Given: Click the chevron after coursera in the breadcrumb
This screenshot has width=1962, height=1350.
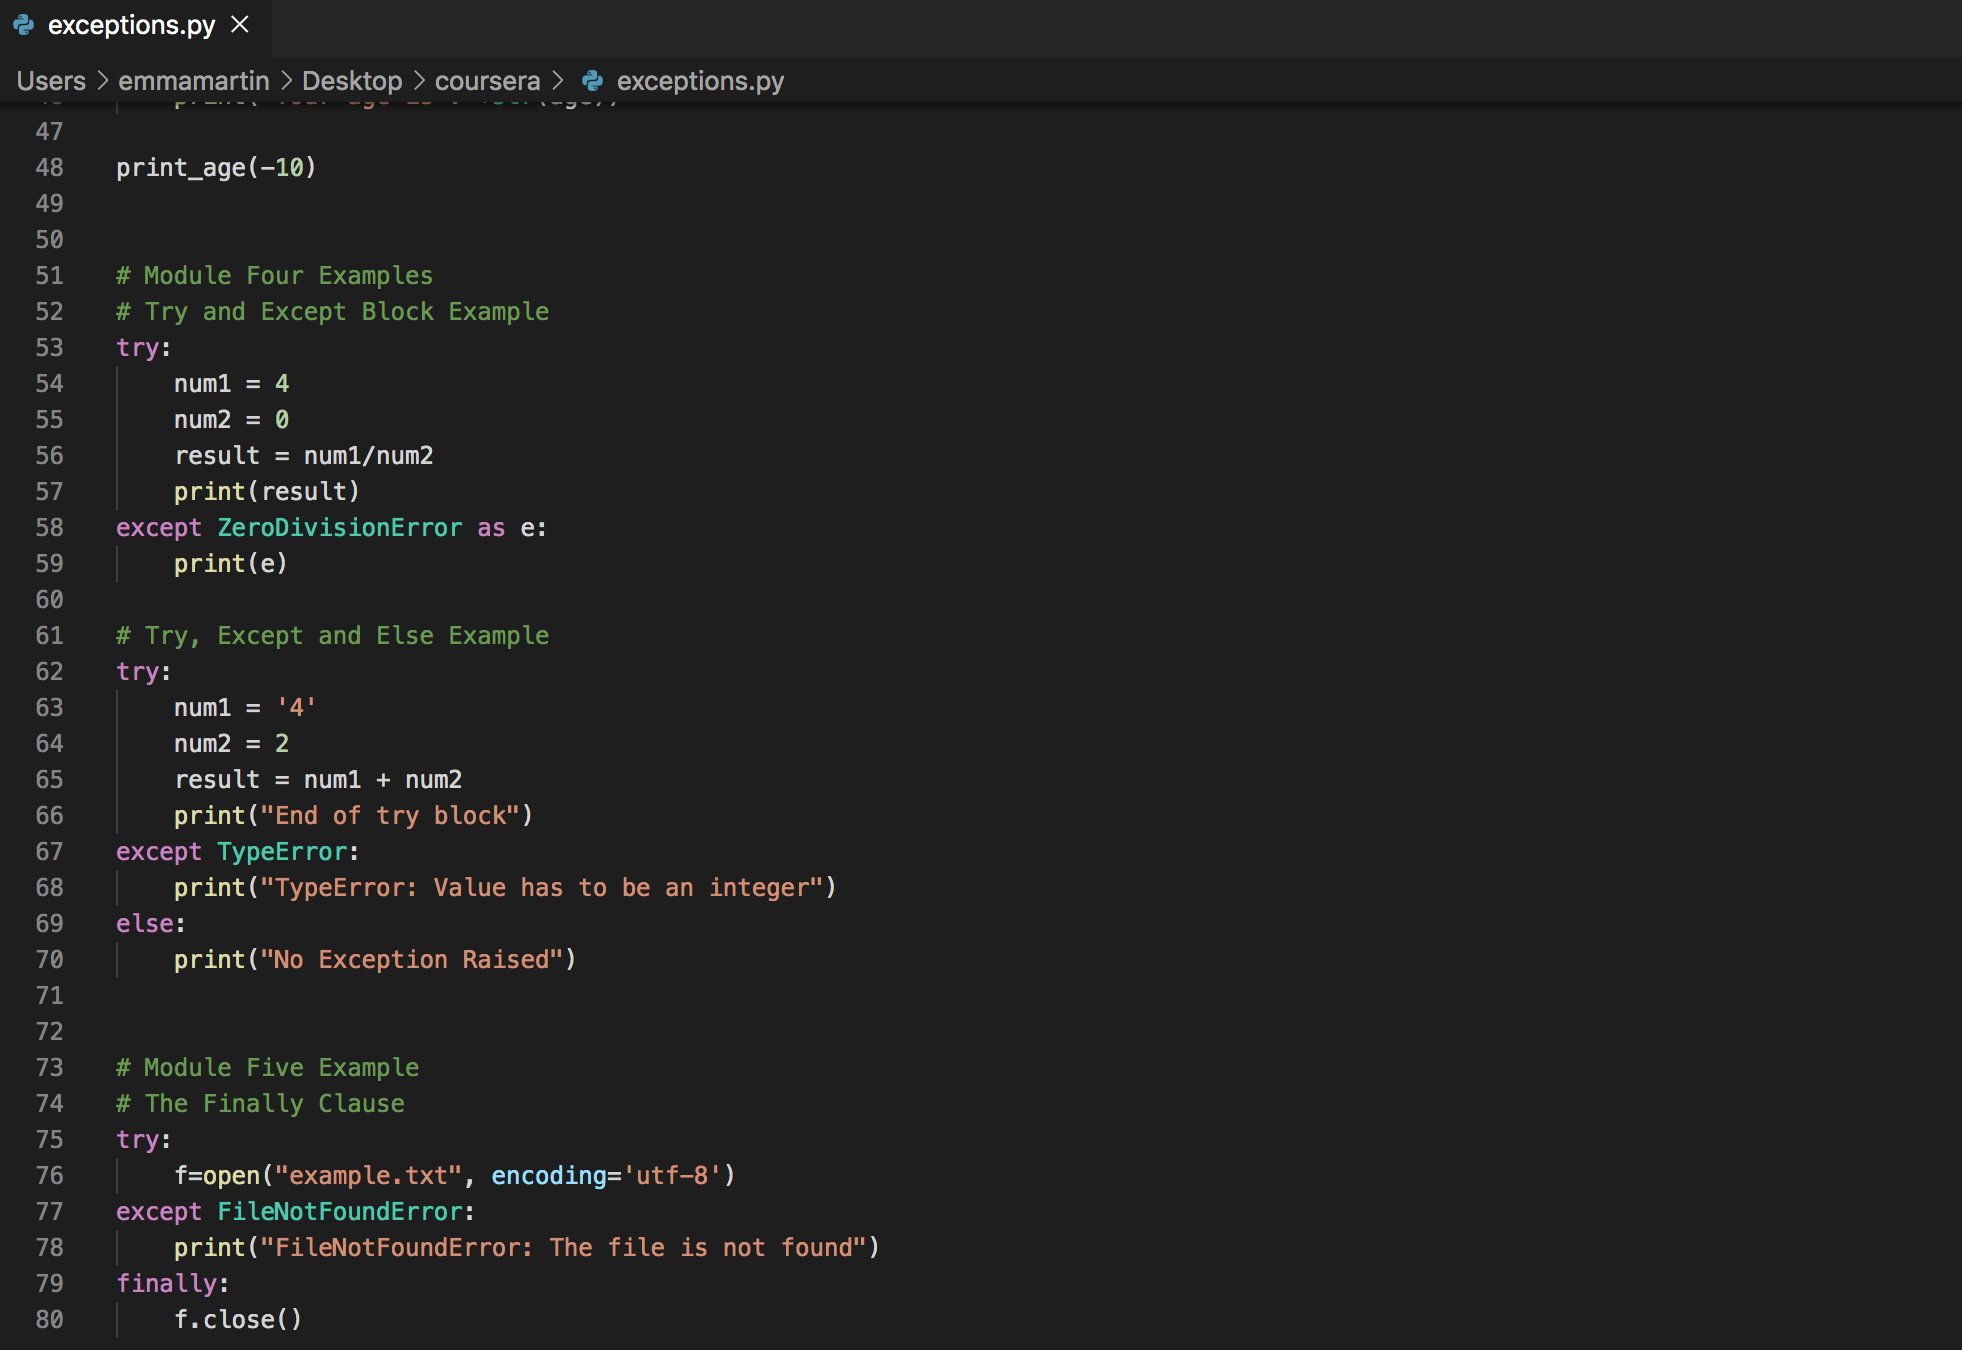Looking at the screenshot, I should click(558, 81).
